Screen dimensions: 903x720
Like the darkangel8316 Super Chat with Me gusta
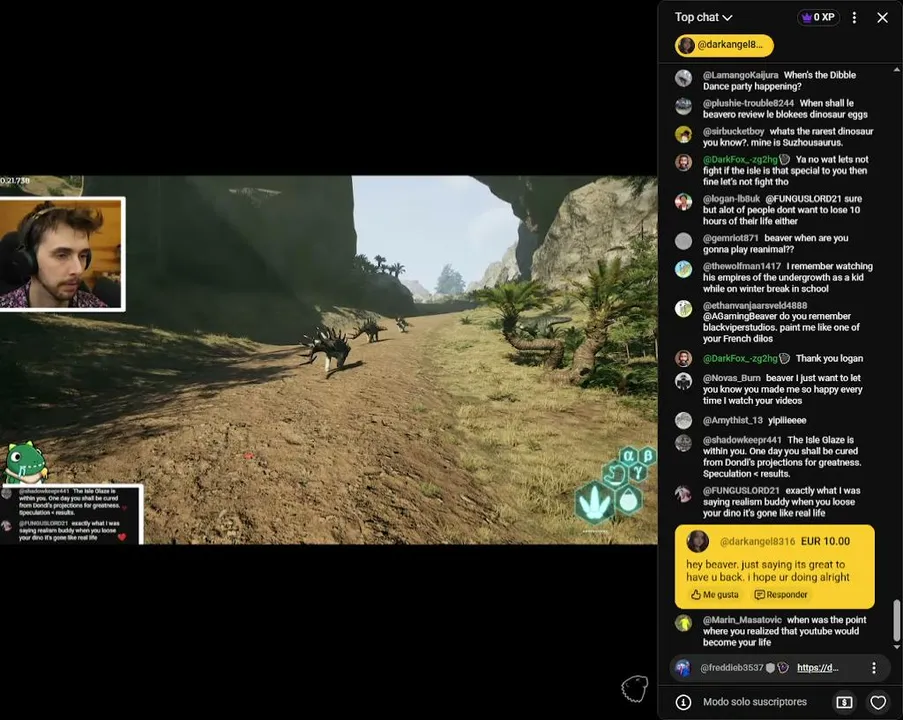tap(715, 594)
